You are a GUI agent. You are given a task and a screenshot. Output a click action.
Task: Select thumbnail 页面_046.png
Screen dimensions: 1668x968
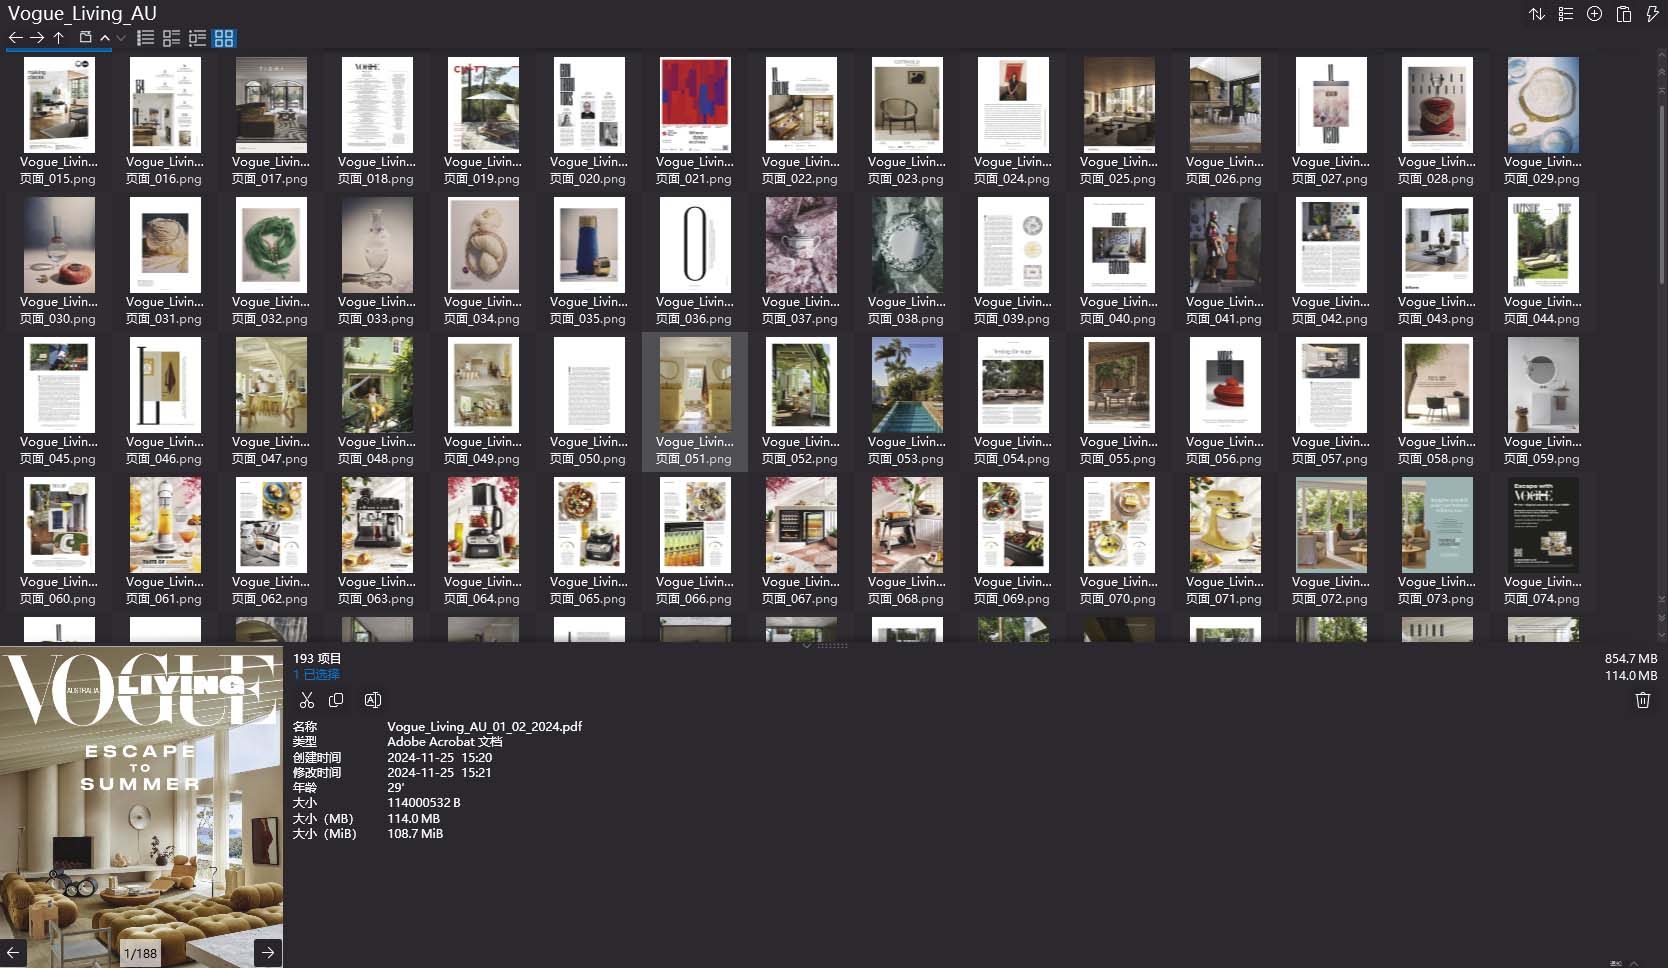165,385
